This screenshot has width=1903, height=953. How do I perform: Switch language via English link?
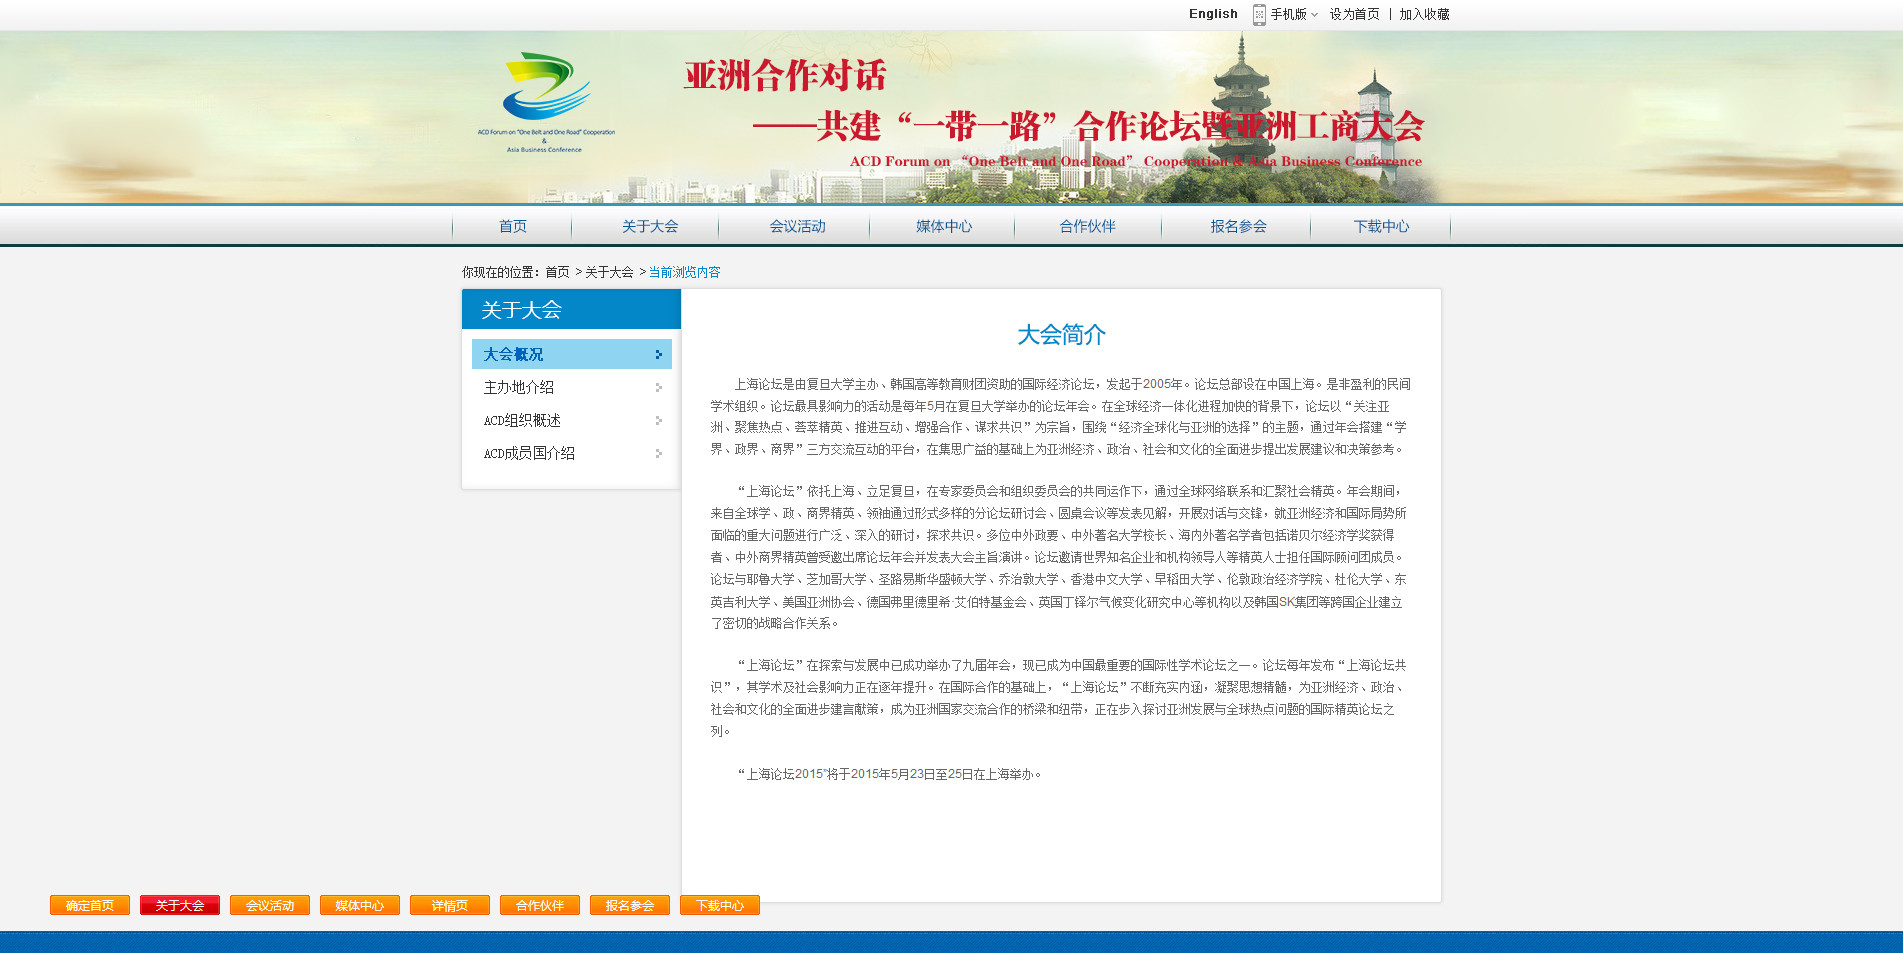click(x=1213, y=14)
